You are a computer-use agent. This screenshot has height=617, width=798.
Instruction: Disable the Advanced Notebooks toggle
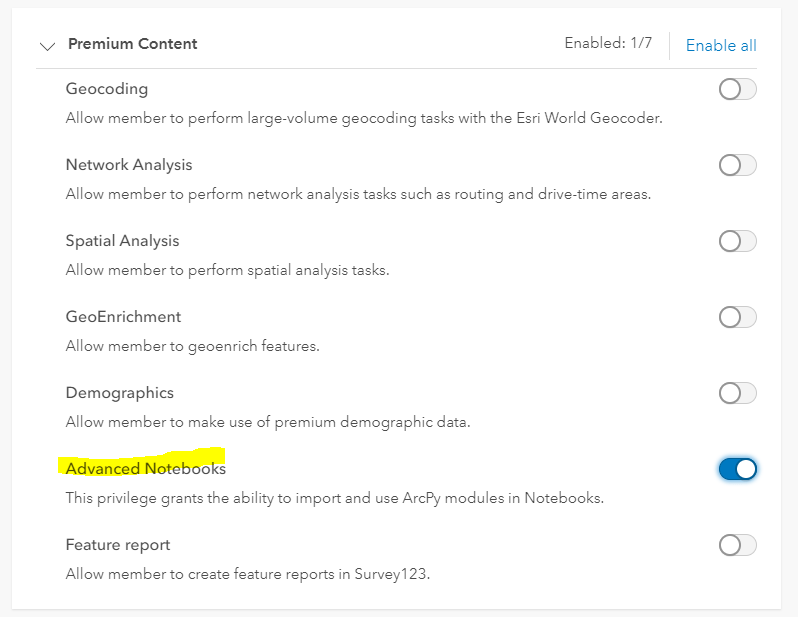tap(737, 469)
